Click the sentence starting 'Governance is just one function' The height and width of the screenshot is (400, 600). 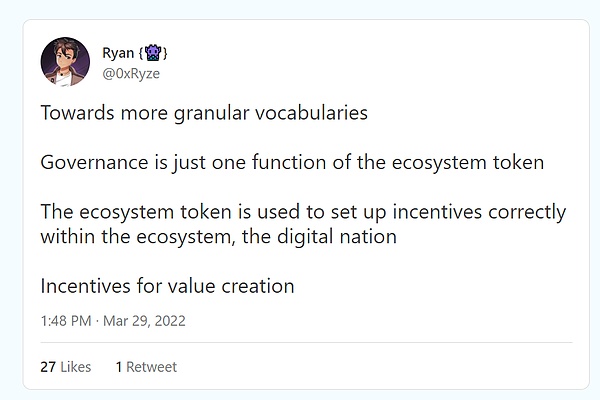(x=292, y=163)
